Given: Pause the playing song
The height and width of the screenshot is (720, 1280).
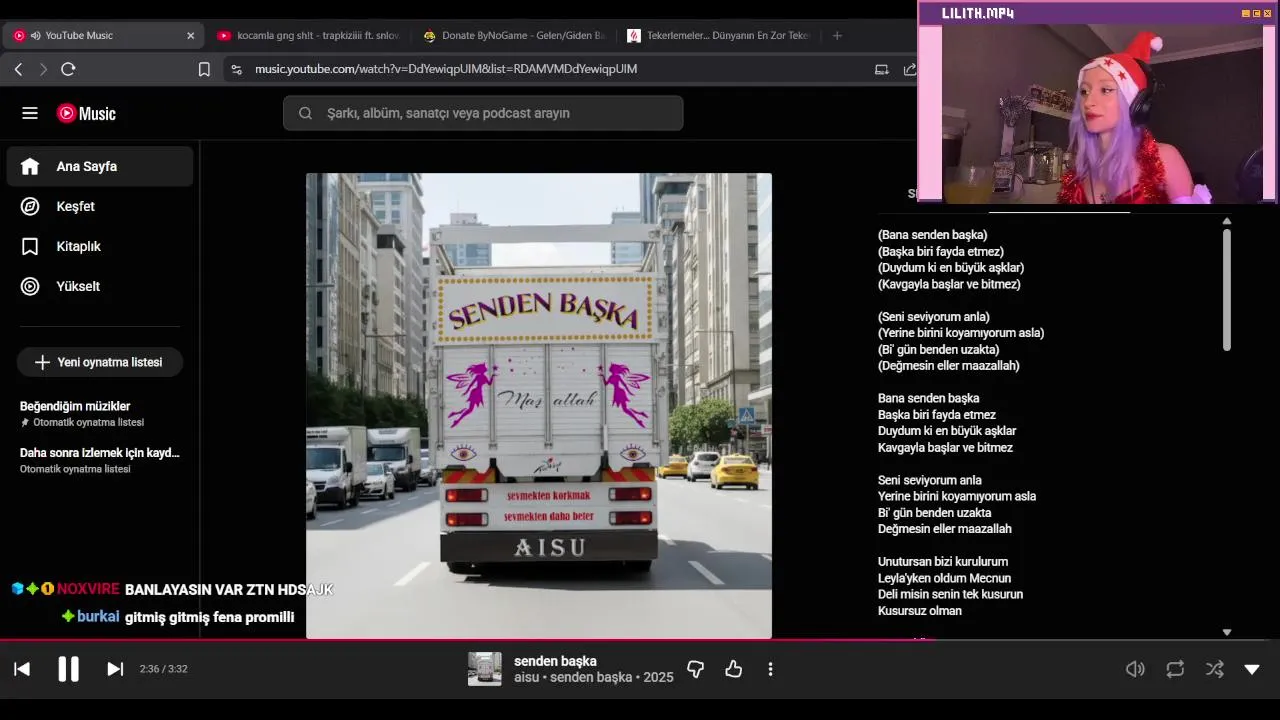Looking at the screenshot, I should pyautogui.click(x=68, y=669).
